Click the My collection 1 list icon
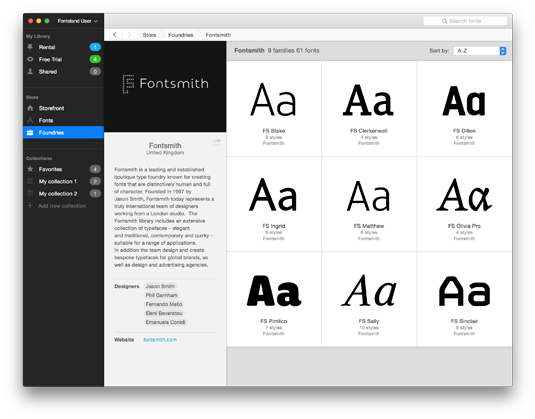Viewport: 535px width, 419px height. point(30,181)
